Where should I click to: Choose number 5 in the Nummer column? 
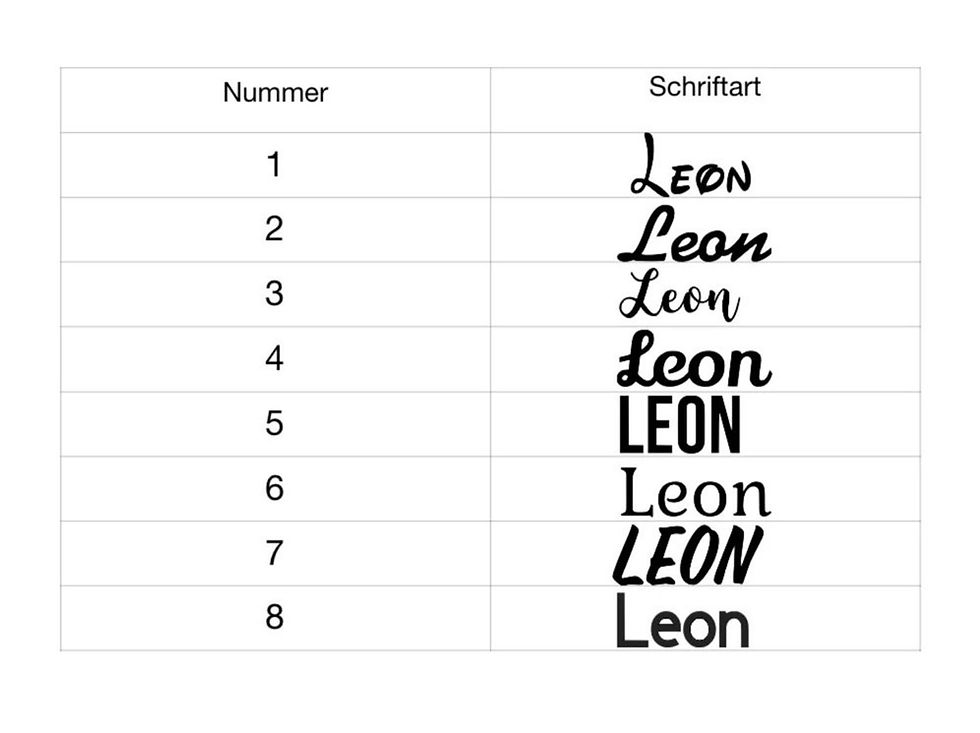(275, 423)
